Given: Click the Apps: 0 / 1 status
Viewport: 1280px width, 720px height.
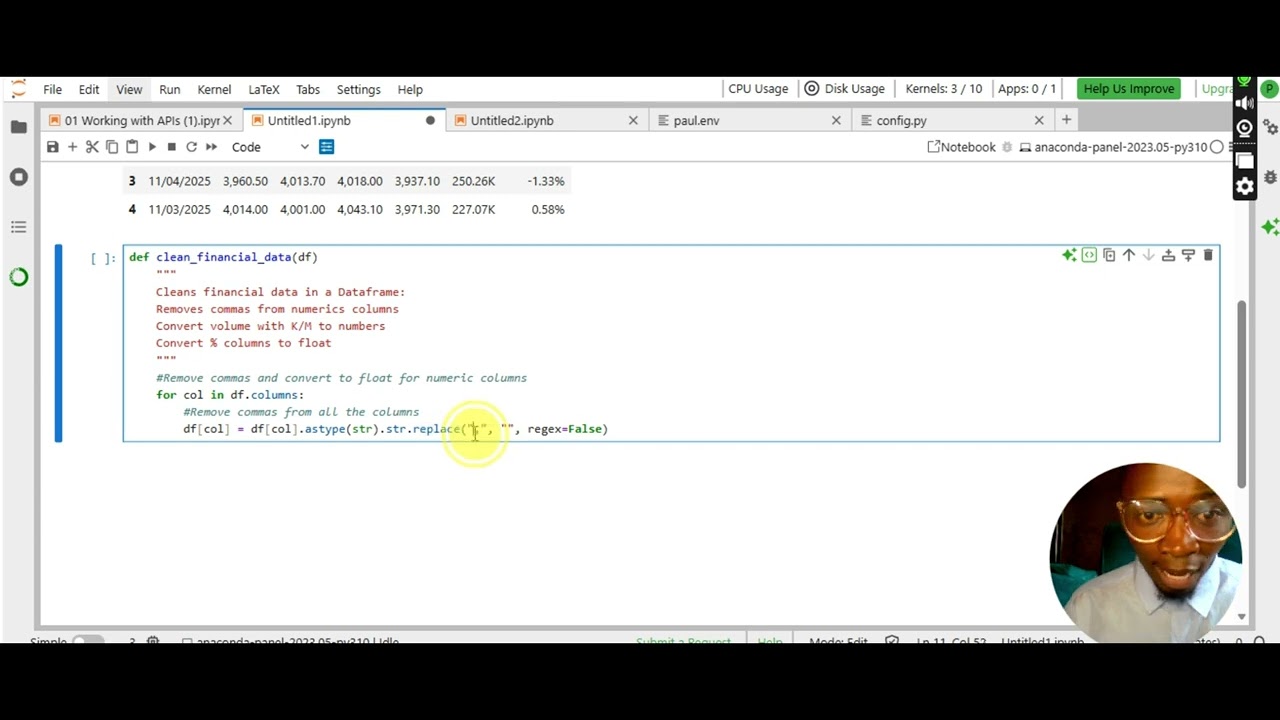Looking at the screenshot, I should [1027, 89].
